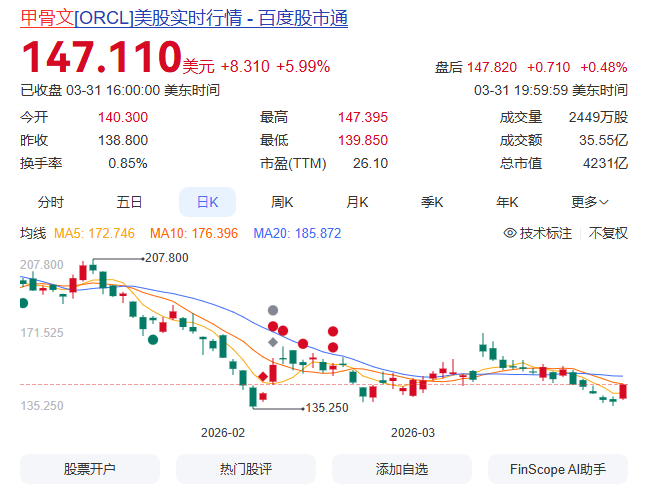663x497 pixels.
Task: Select the 日K chart tab
Action: (x=207, y=202)
